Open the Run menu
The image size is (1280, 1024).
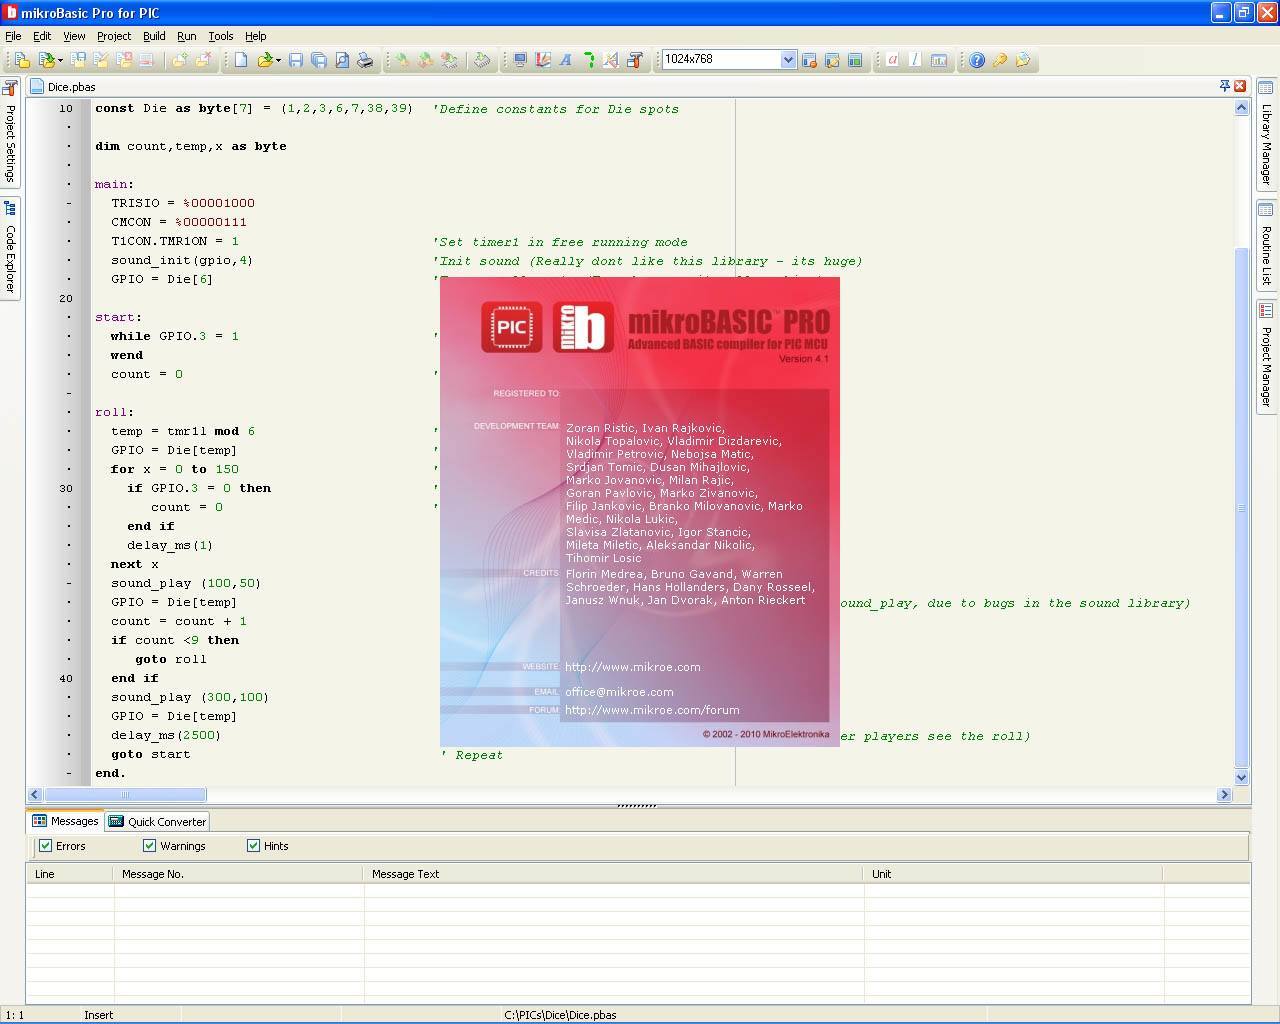[187, 36]
